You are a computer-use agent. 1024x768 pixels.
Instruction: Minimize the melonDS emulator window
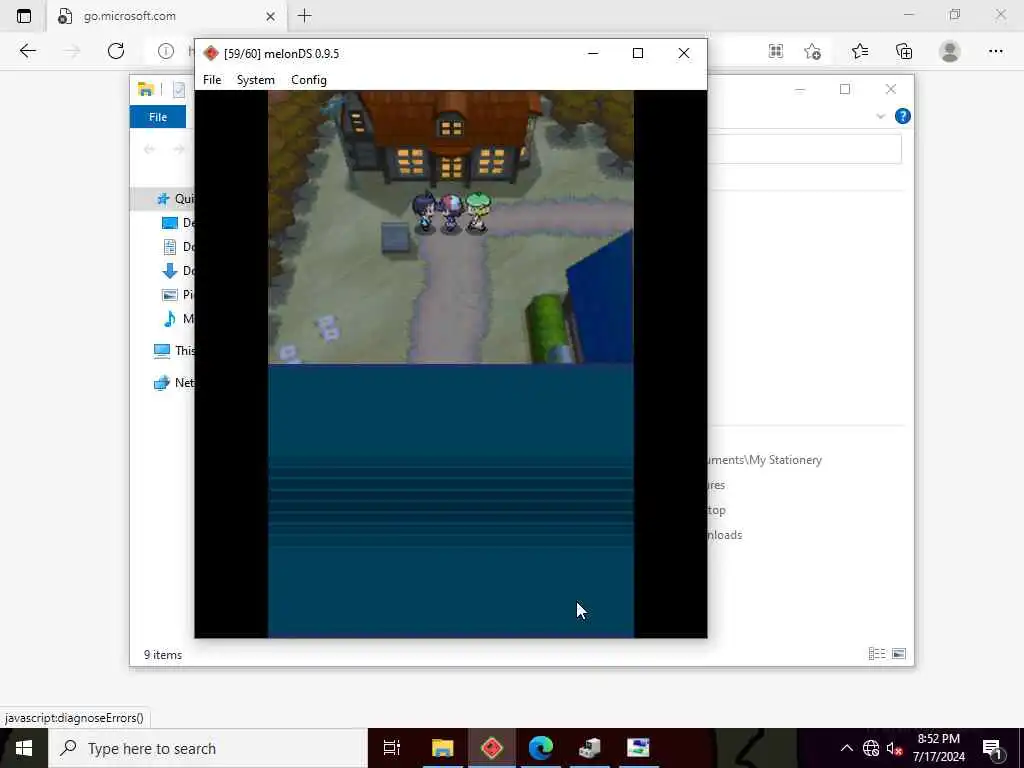pos(593,54)
